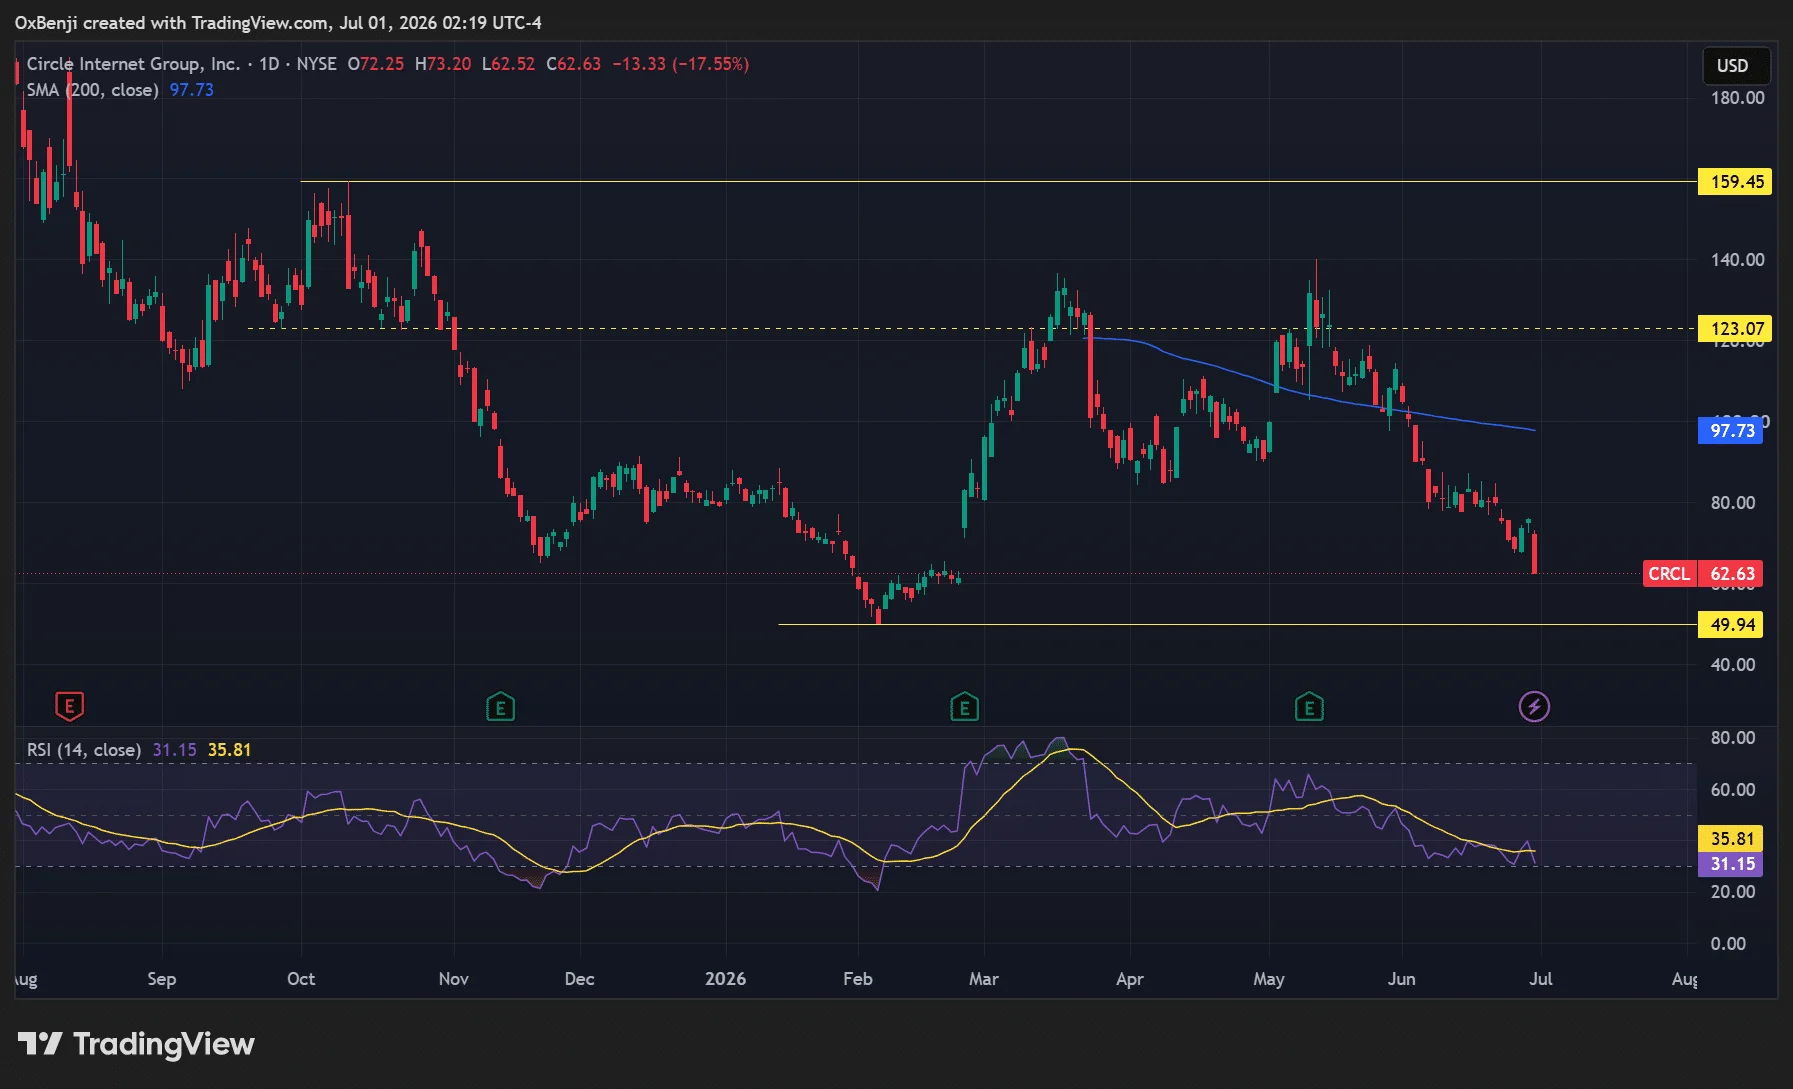Click the TradingView logo
Screen dimensions: 1793x1089
click(136, 1044)
